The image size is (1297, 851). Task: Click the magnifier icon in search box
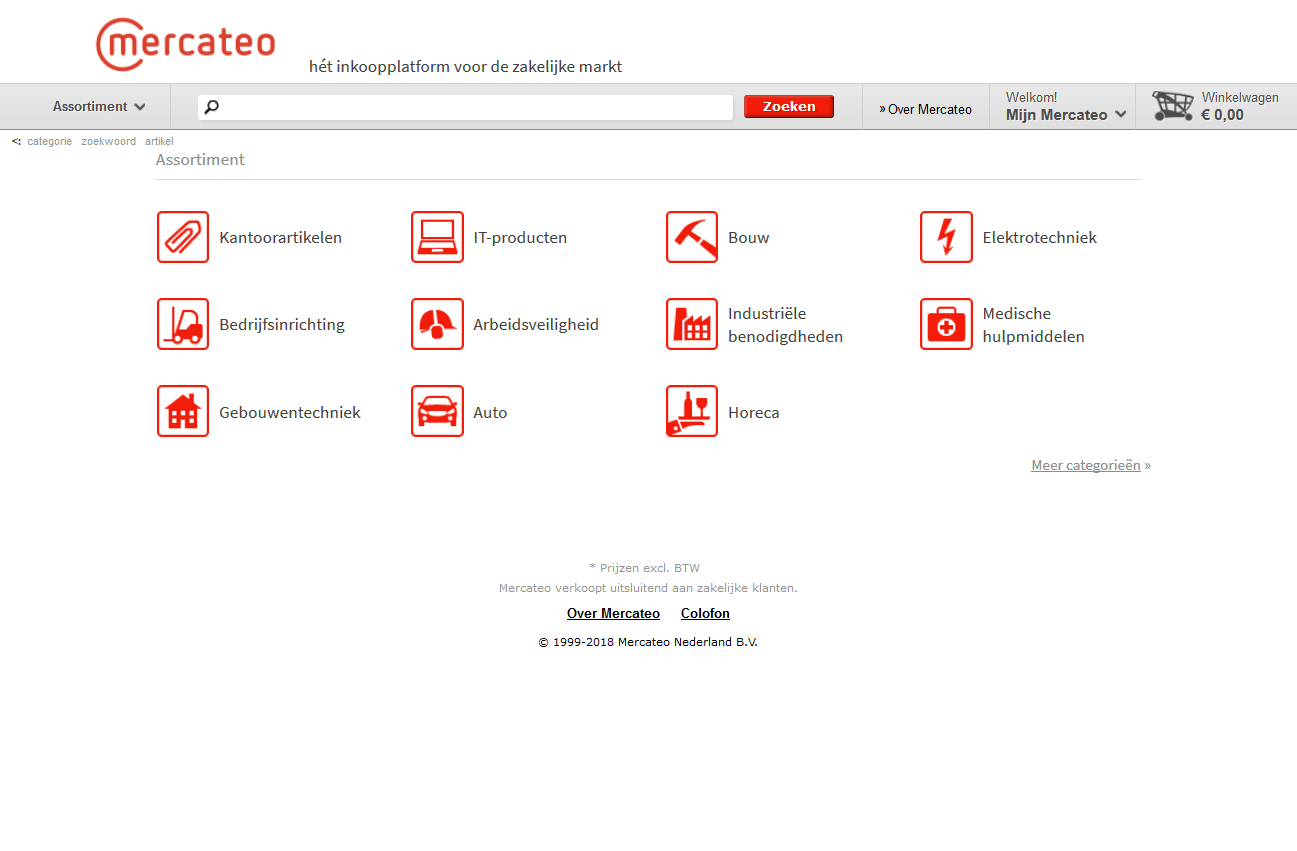pyautogui.click(x=212, y=107)
